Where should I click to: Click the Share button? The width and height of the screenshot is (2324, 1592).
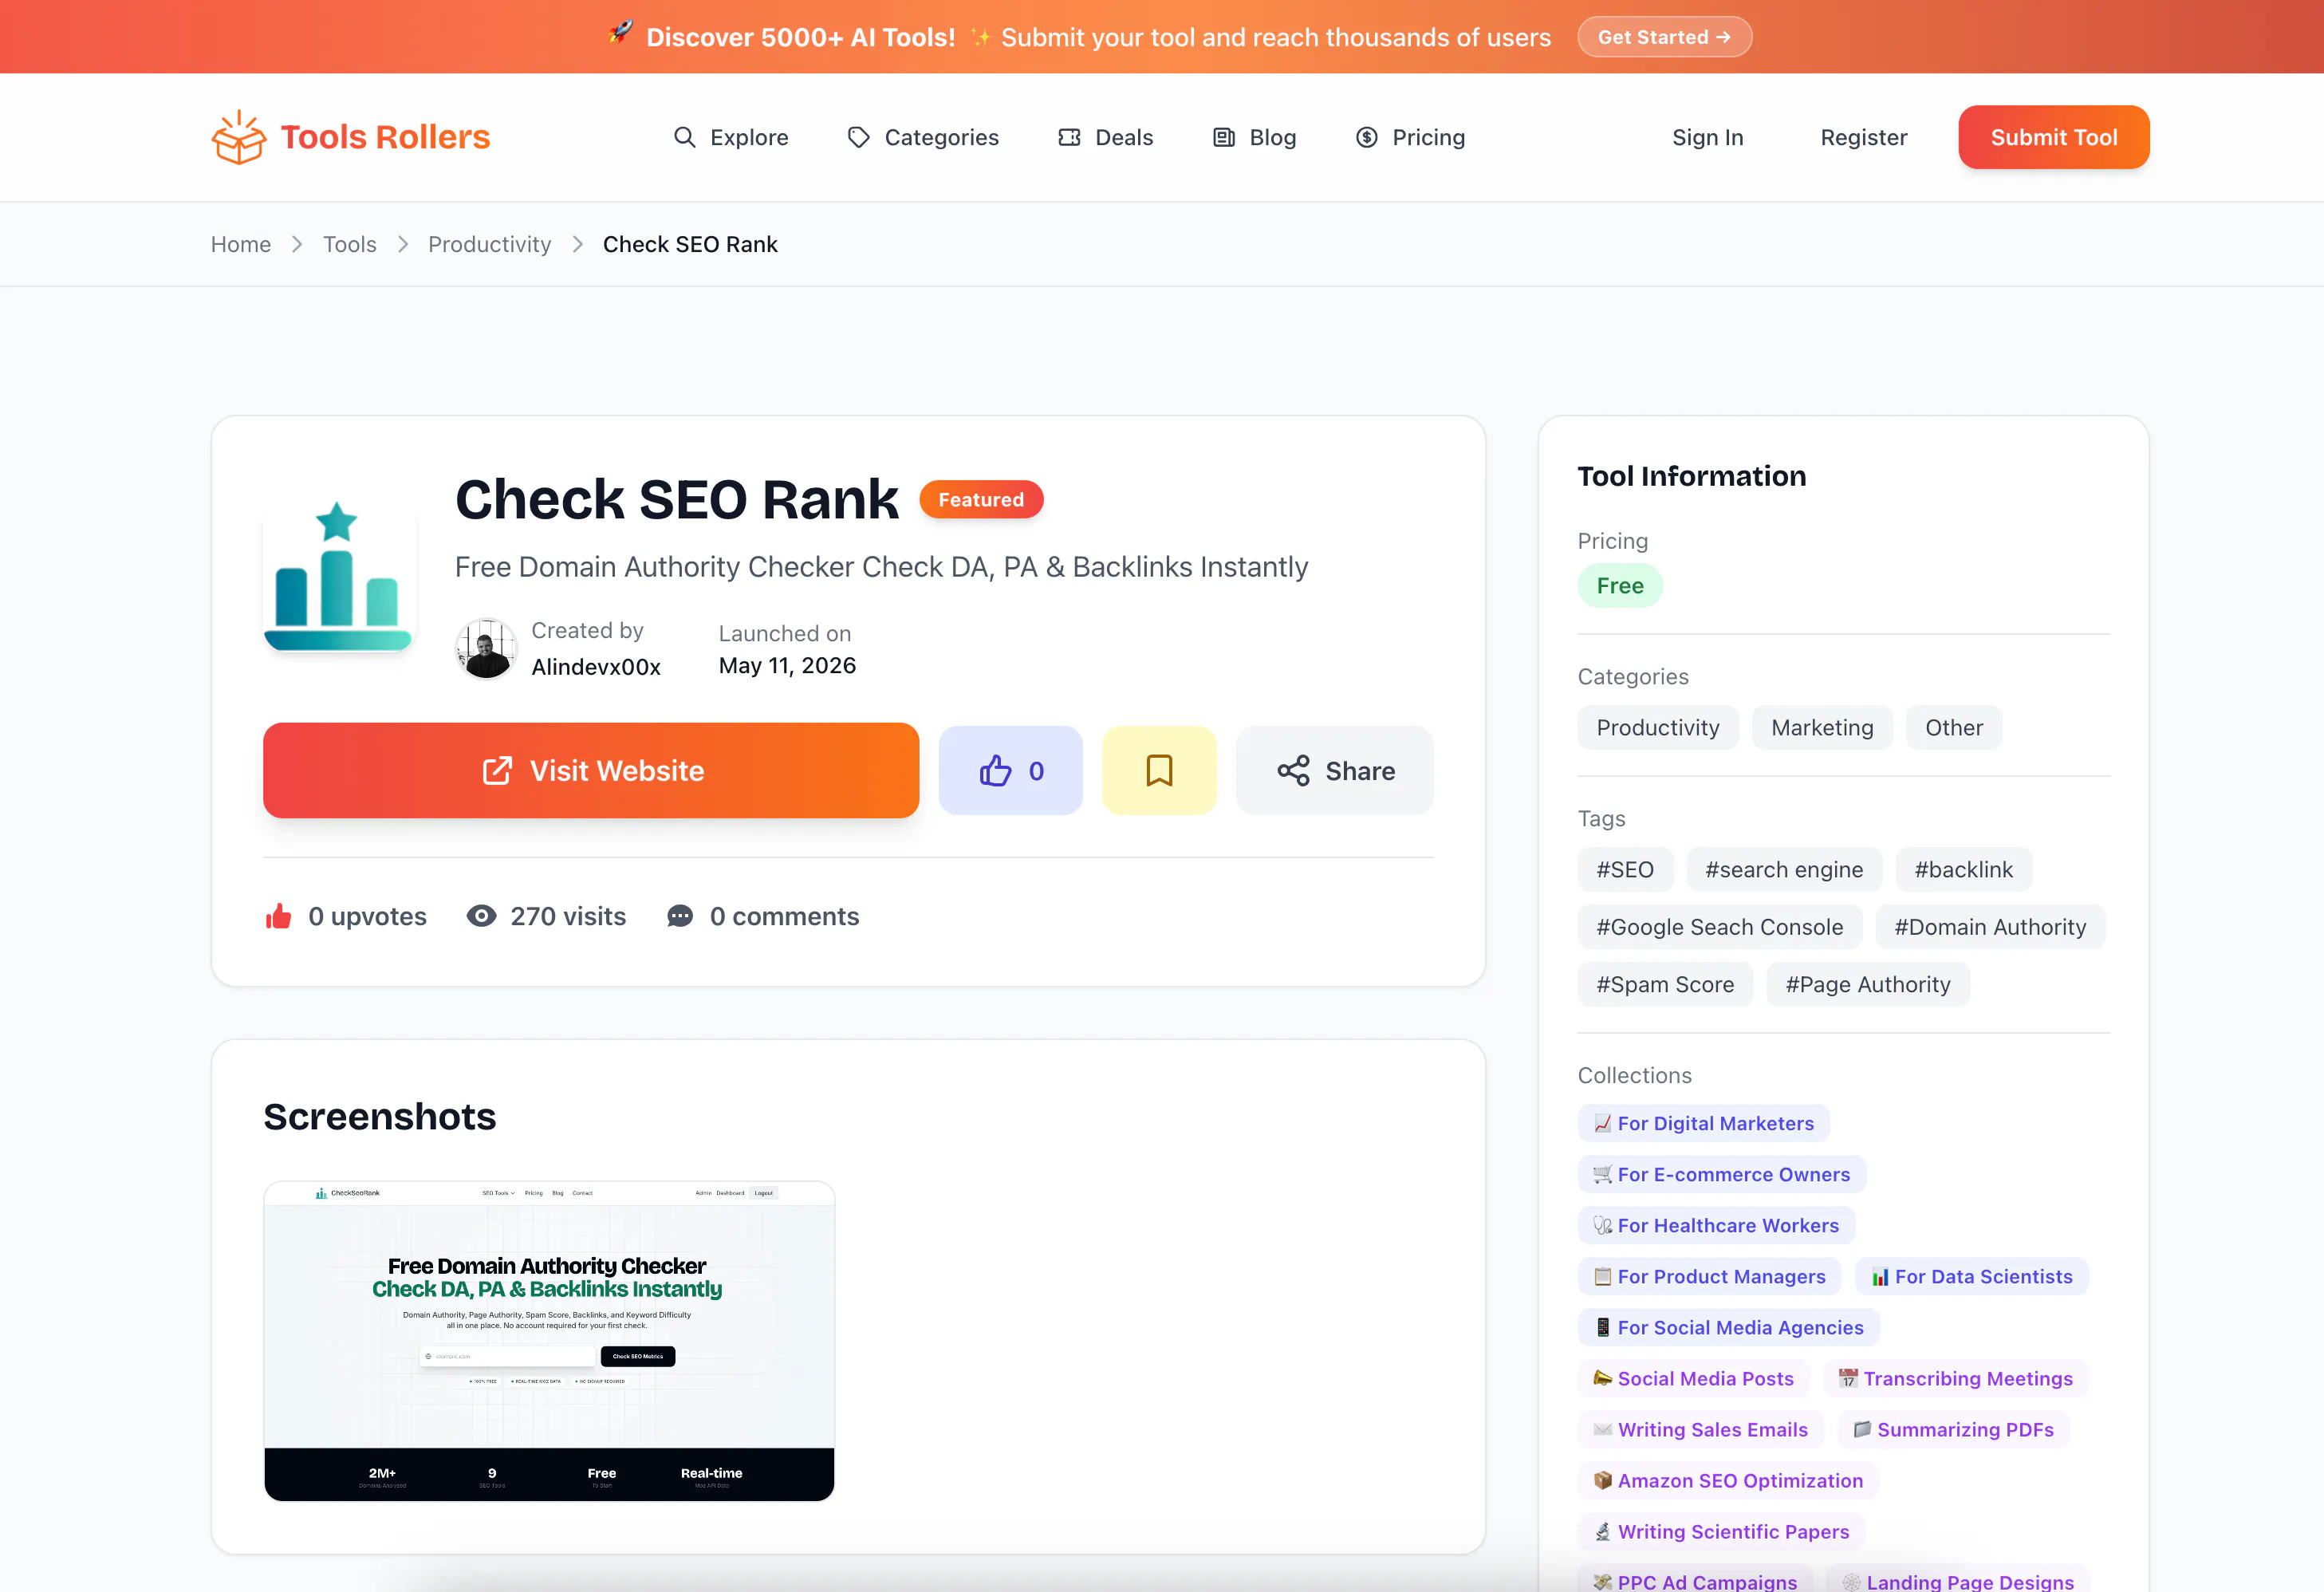coord(1334,771)
